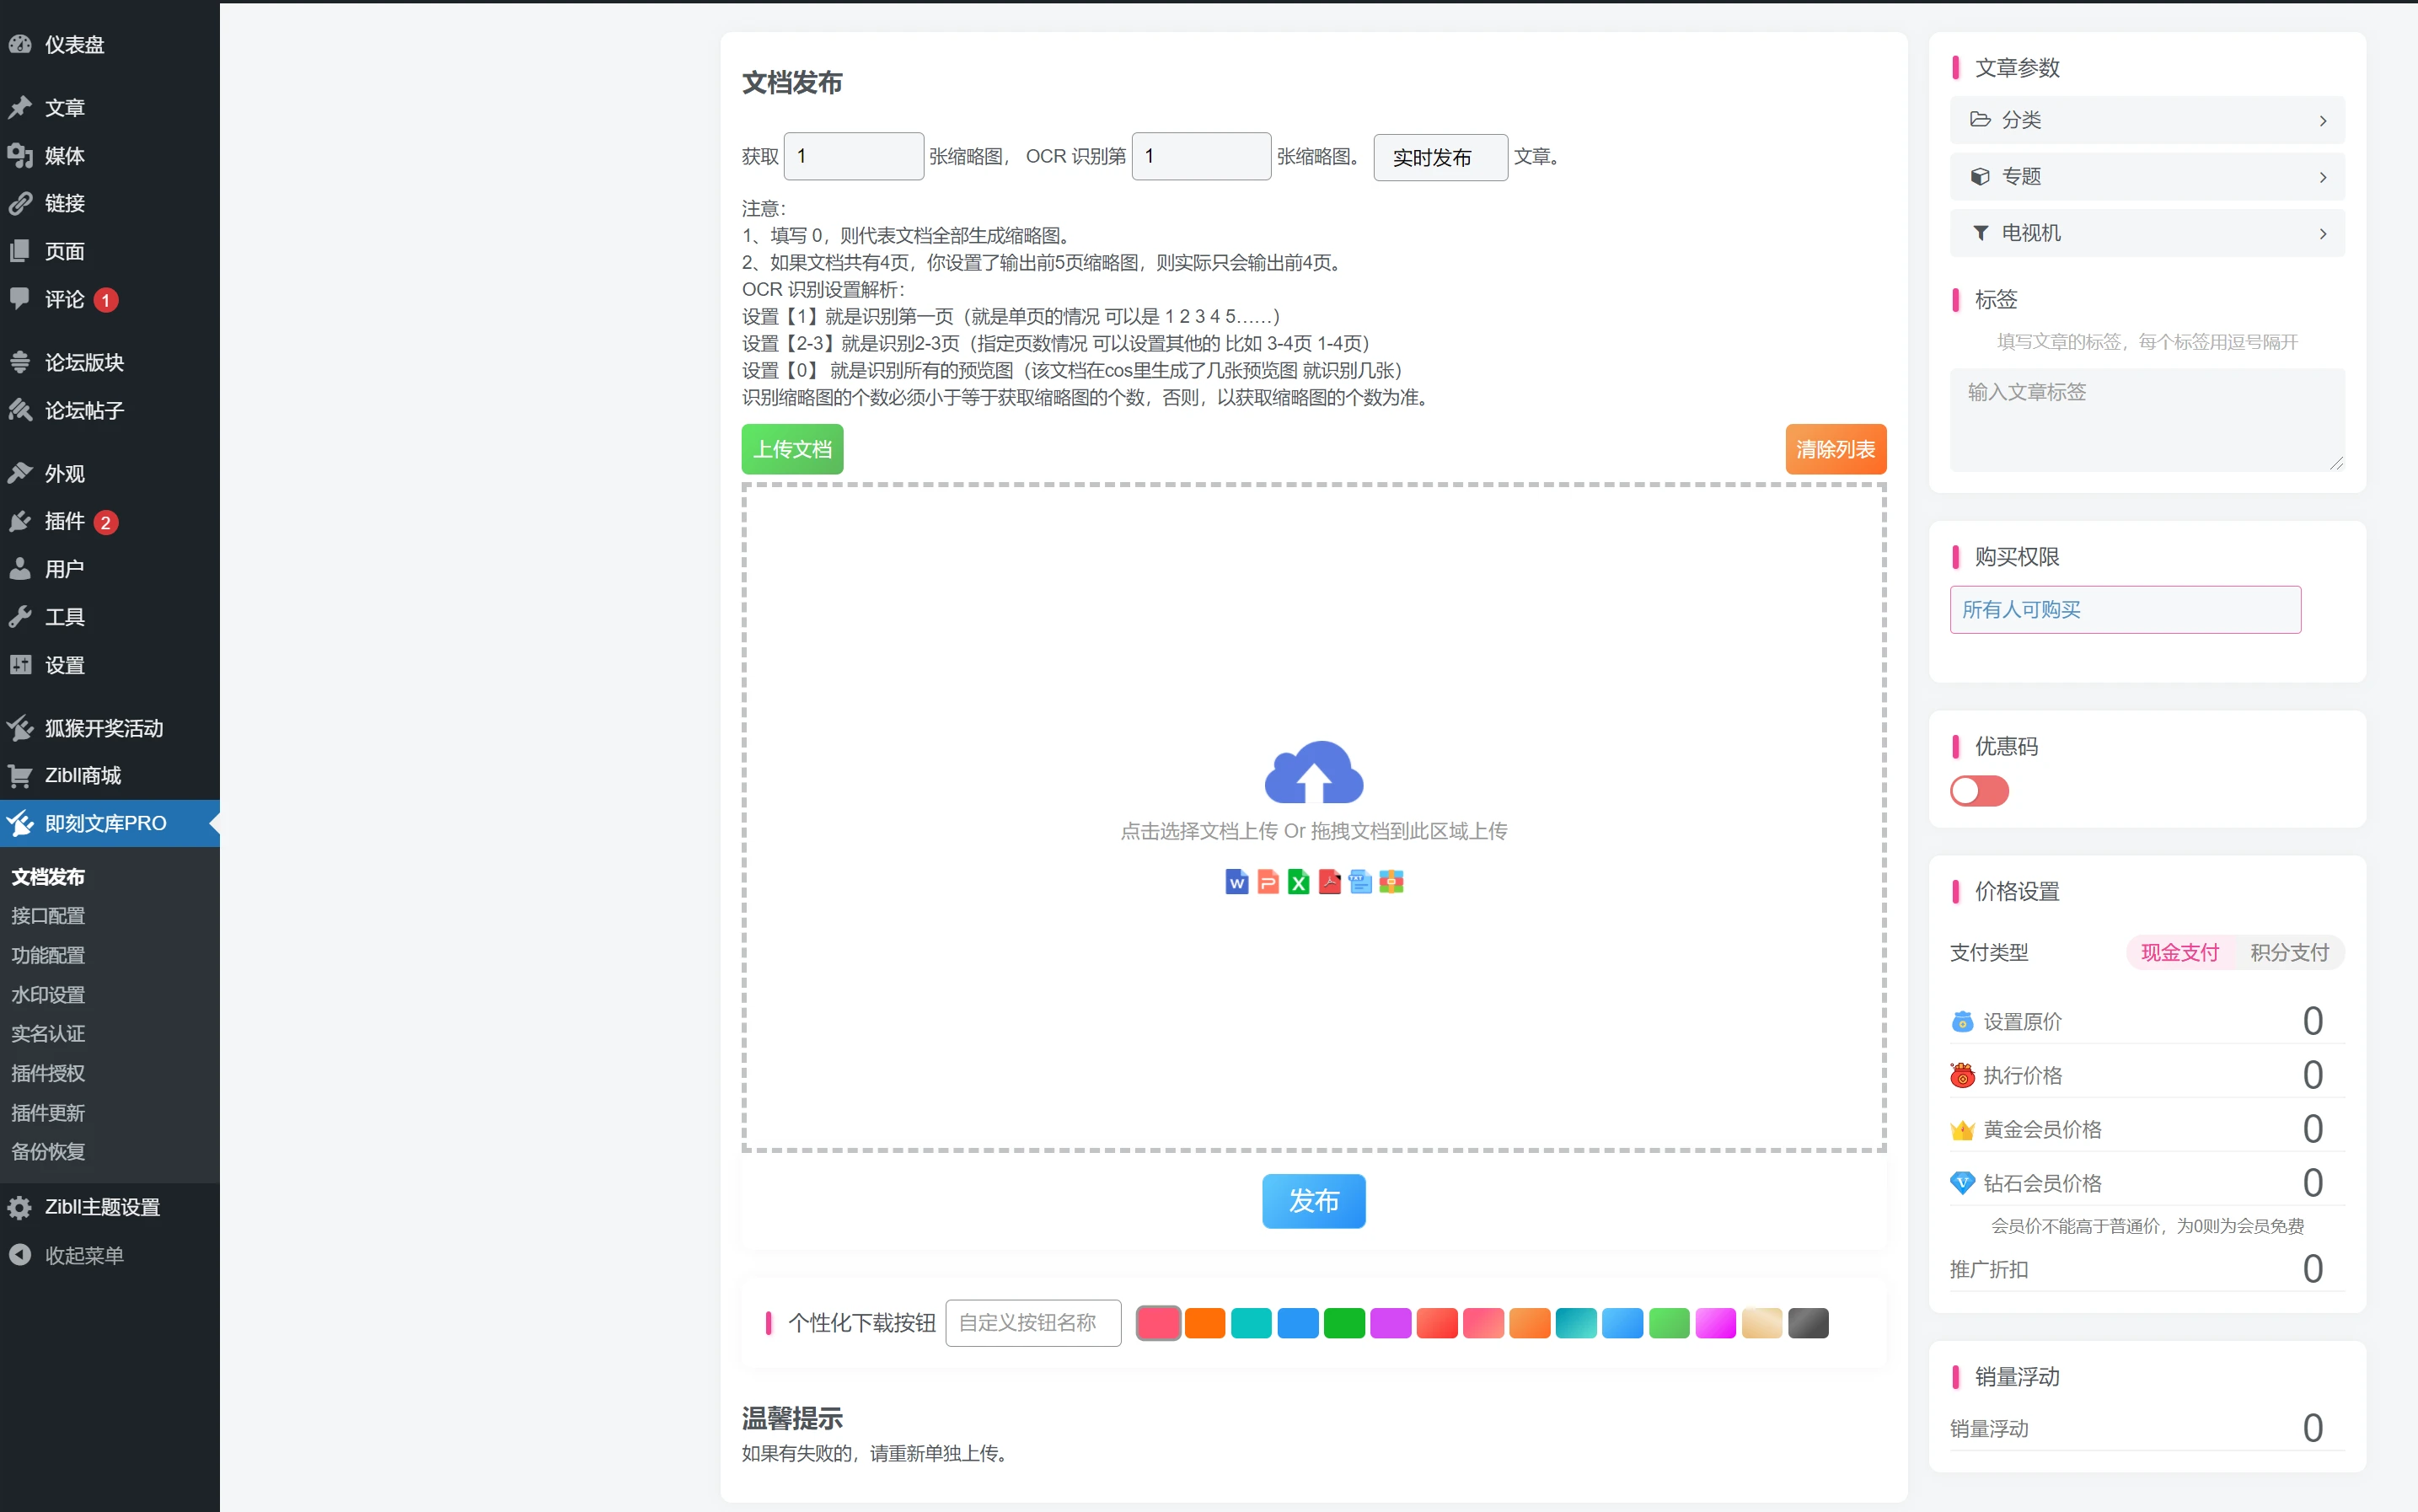Click the 插件 plugin icon
The width and height of the screenshot is (2418, 1512).
tap(20, 521)
